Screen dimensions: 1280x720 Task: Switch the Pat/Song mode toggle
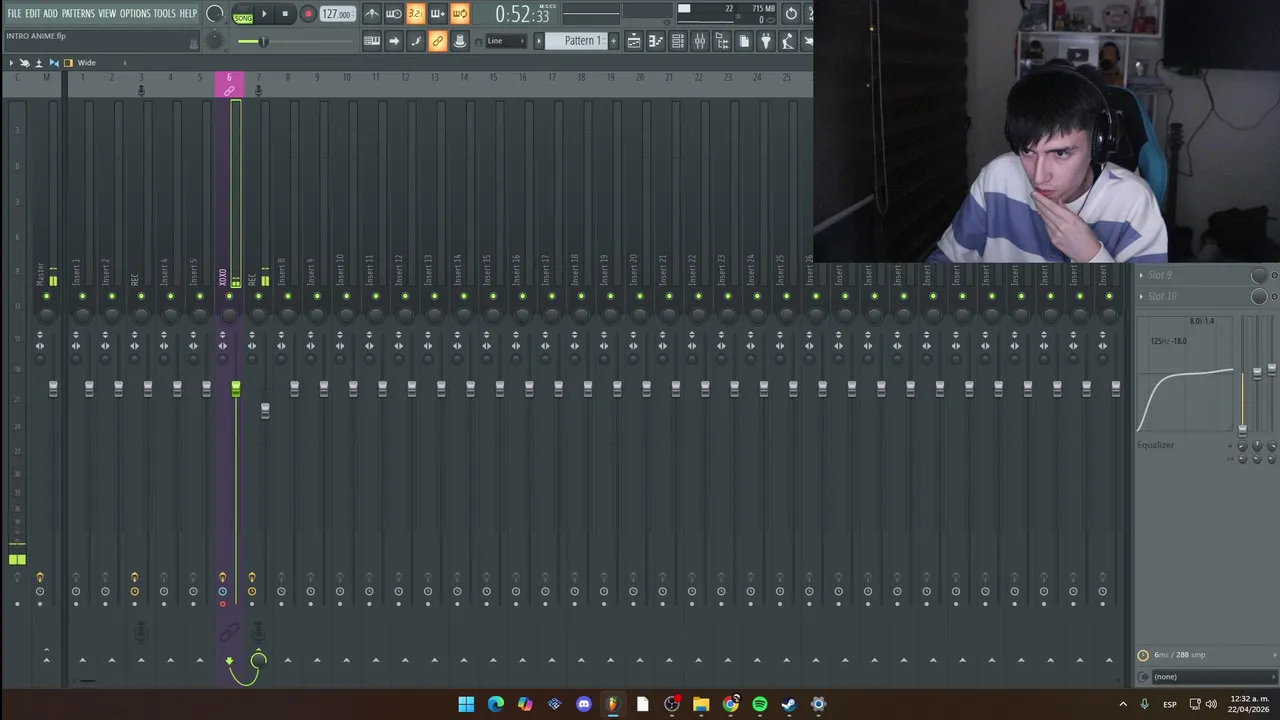click(x=243, y=14)
